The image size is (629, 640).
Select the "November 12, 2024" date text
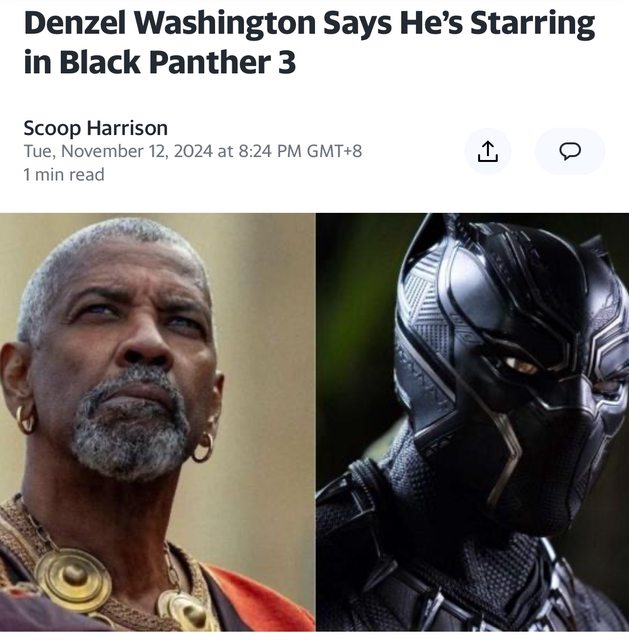(137, 151)
